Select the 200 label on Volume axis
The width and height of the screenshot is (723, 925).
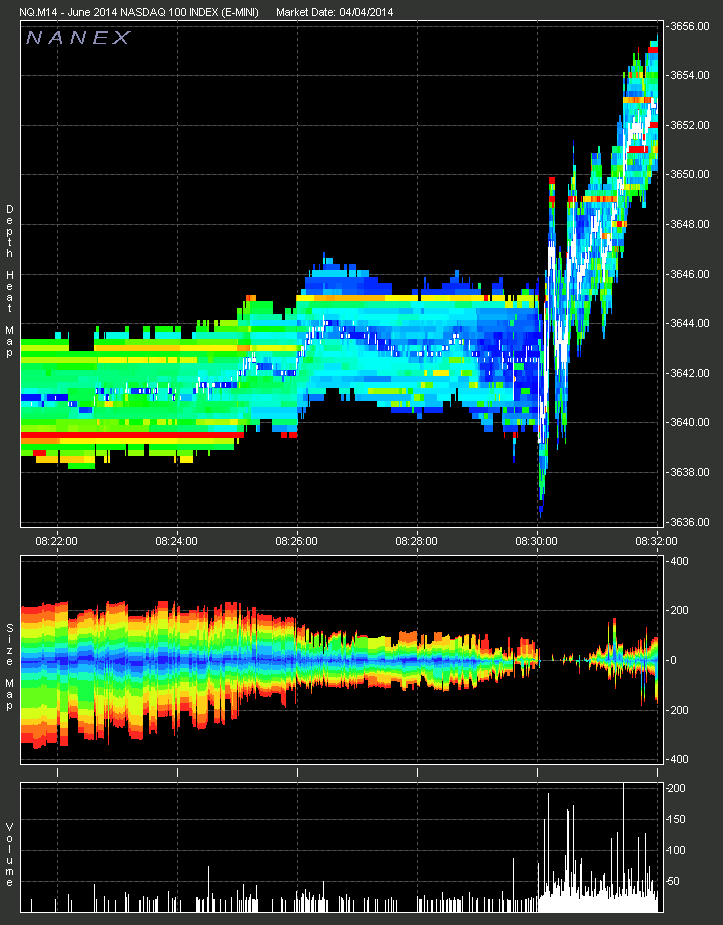click(678, 788)
